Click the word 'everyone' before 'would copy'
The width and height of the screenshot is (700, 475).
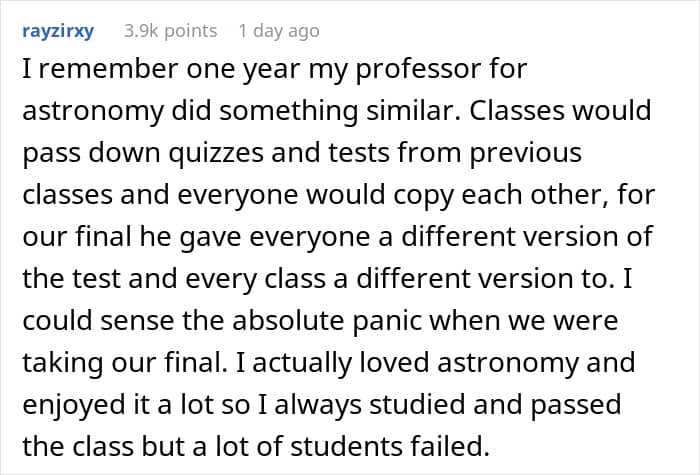tap(238, 196)
